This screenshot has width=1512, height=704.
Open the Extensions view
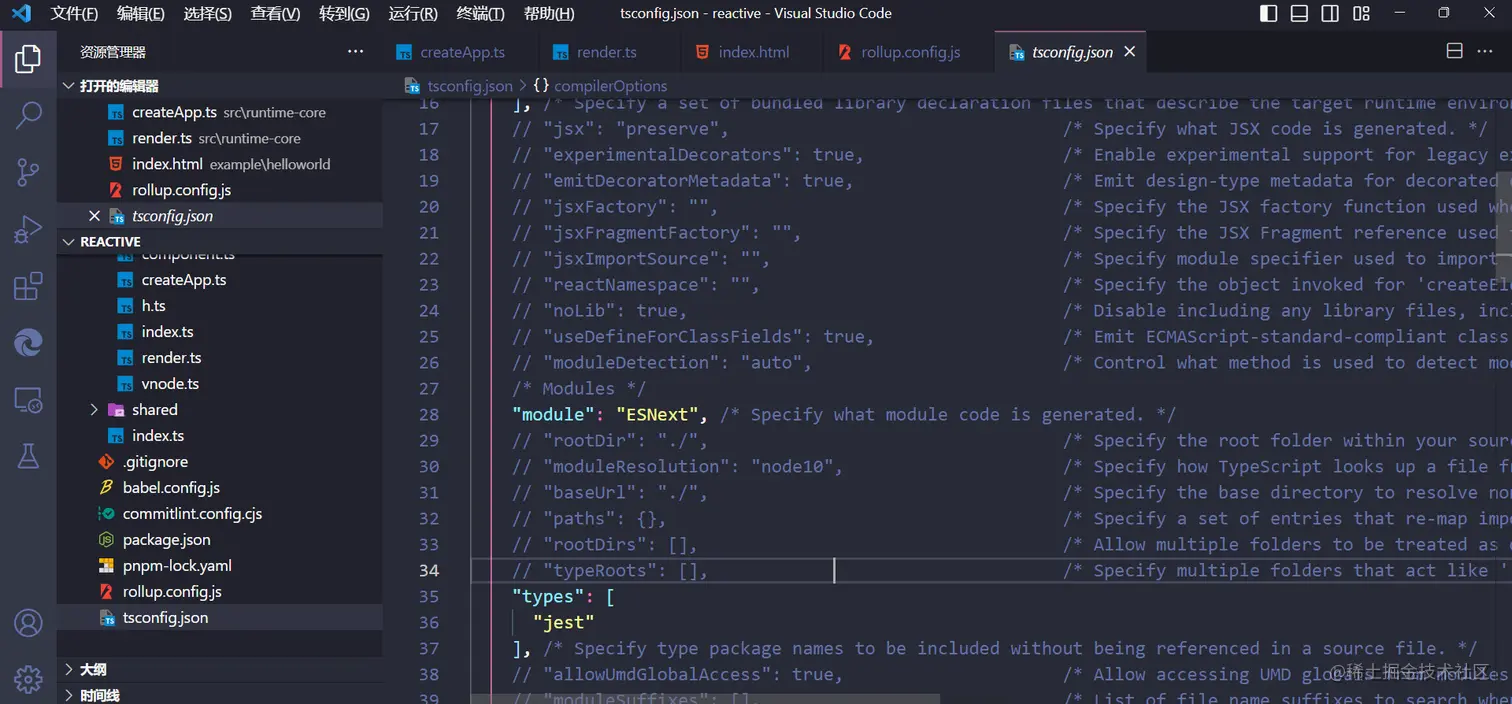click(28, 287)
